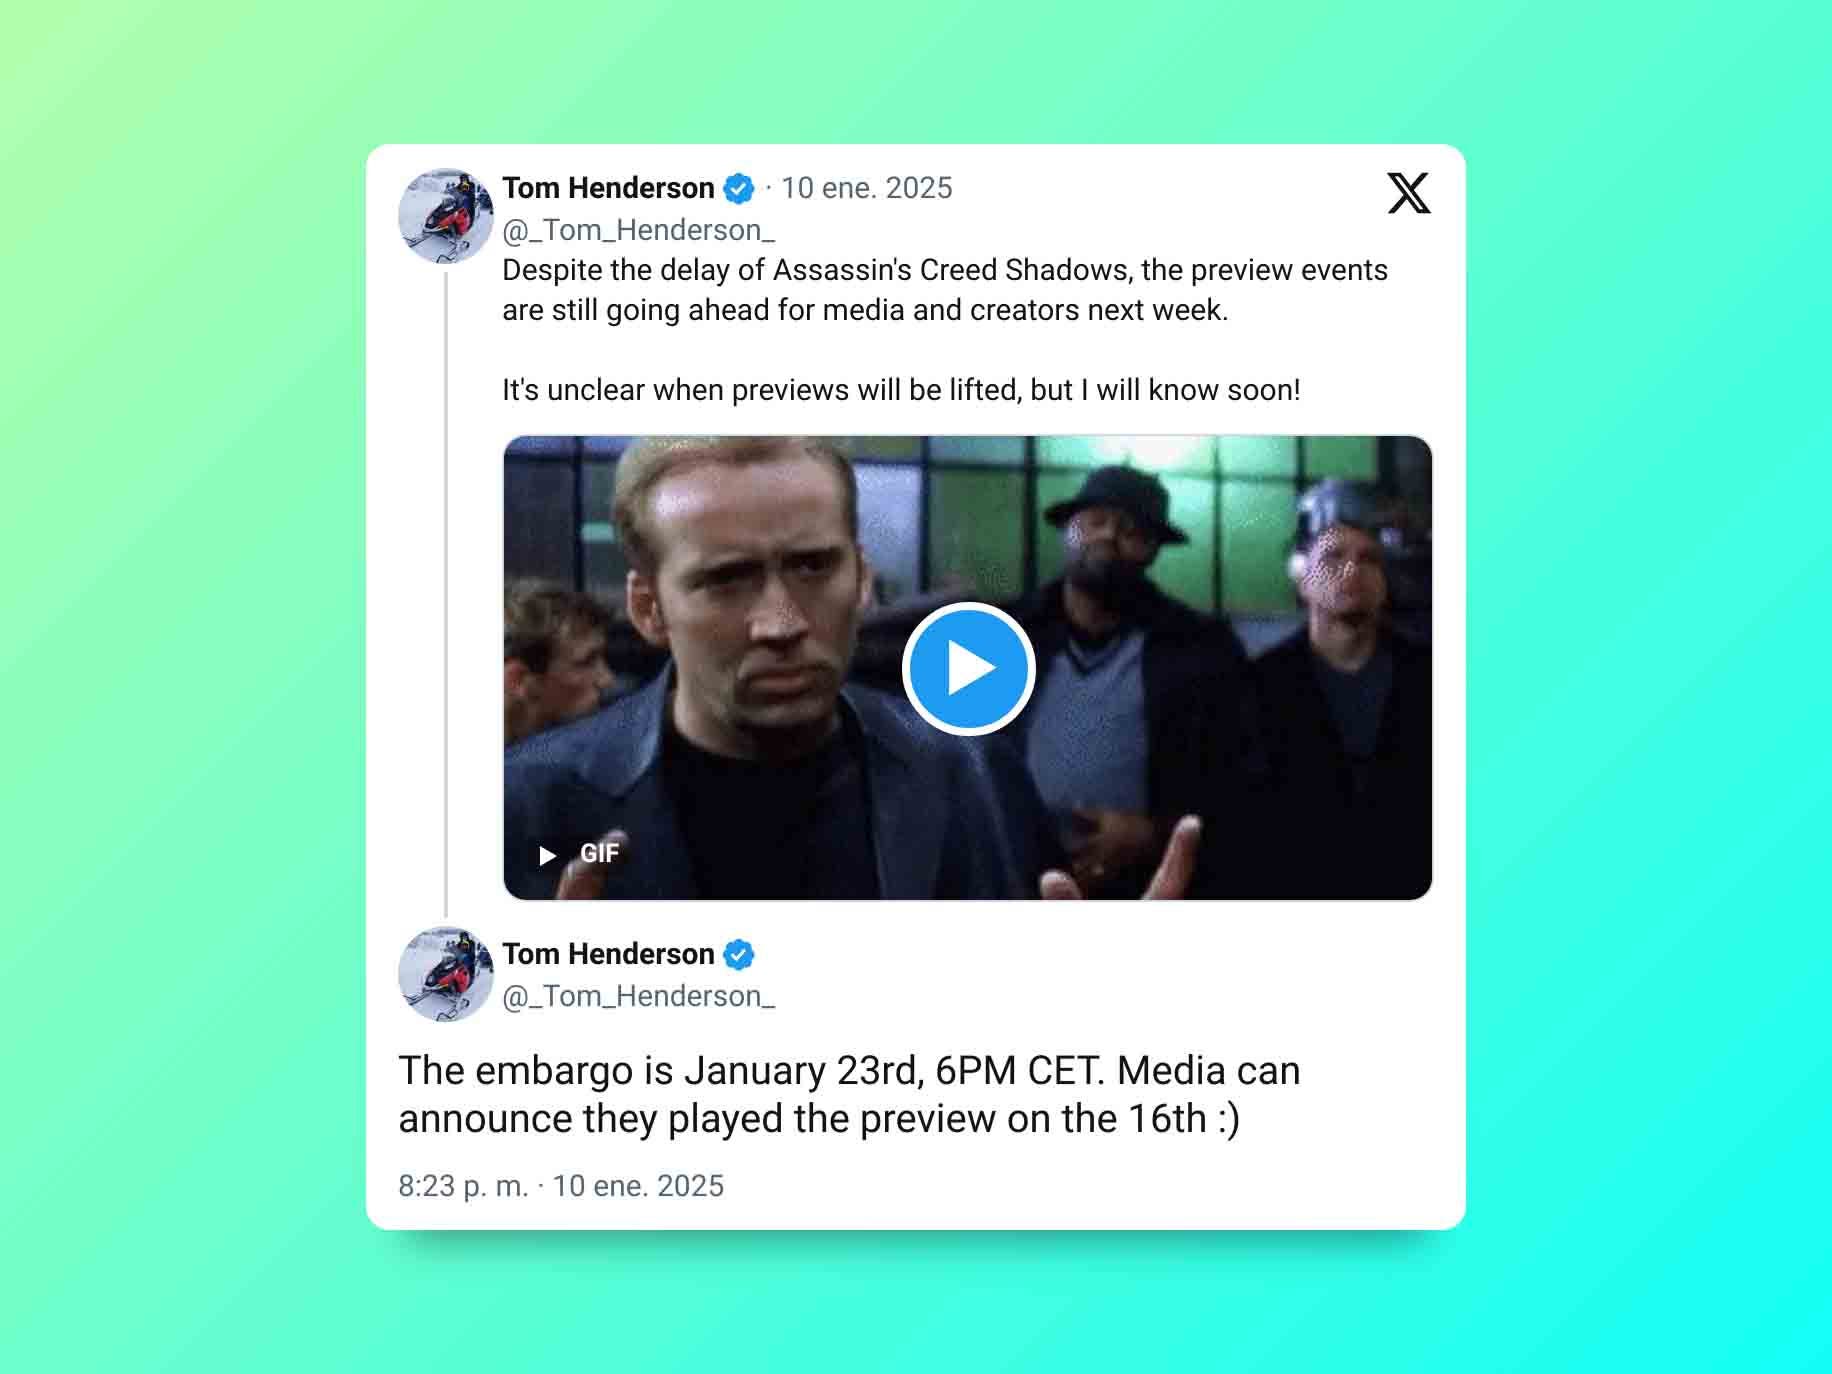Open the snowmobile avatar on first tweet

(446, 216)
